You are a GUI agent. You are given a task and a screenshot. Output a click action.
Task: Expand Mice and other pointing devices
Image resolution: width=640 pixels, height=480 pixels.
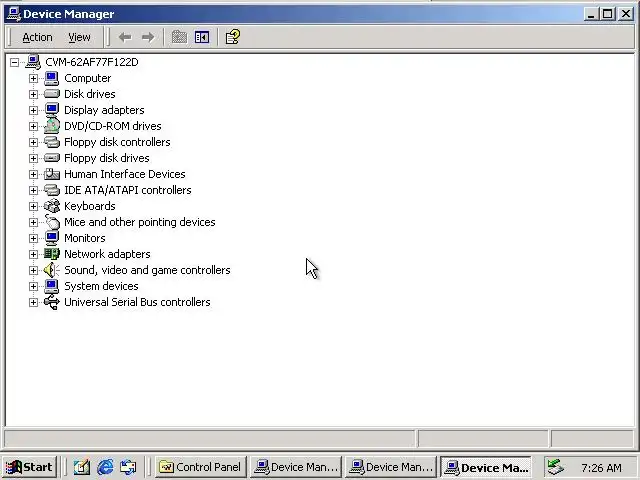click(33, 222)
